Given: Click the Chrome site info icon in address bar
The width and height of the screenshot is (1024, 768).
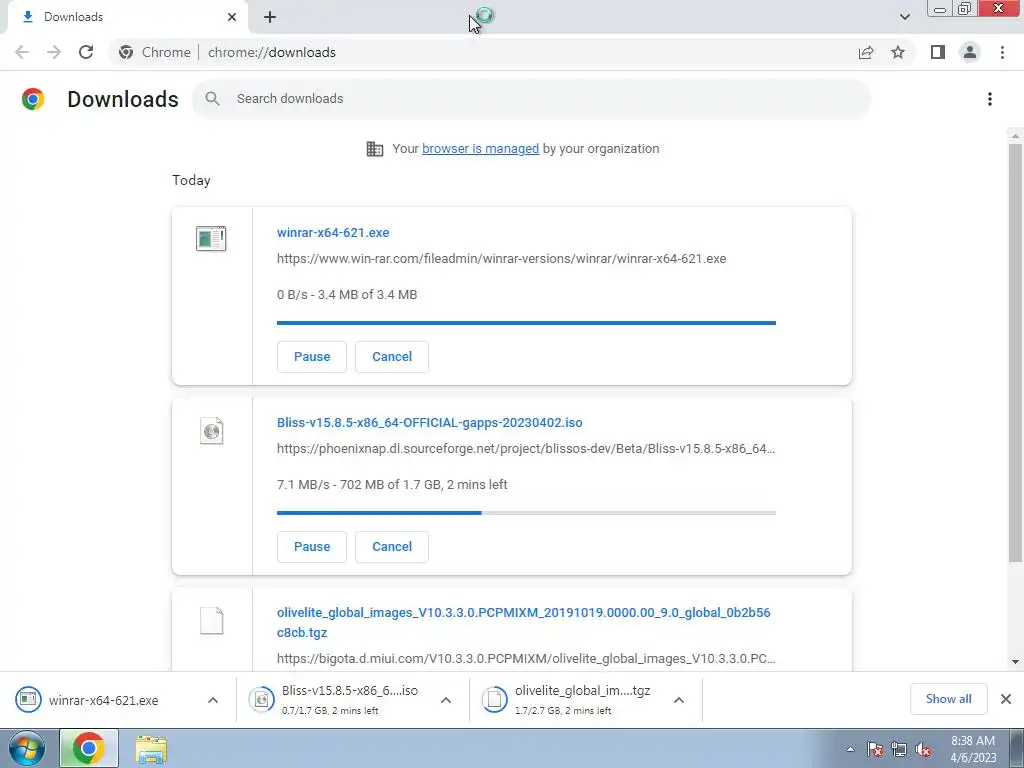Looking at the screenshot, I should (126, 52).
